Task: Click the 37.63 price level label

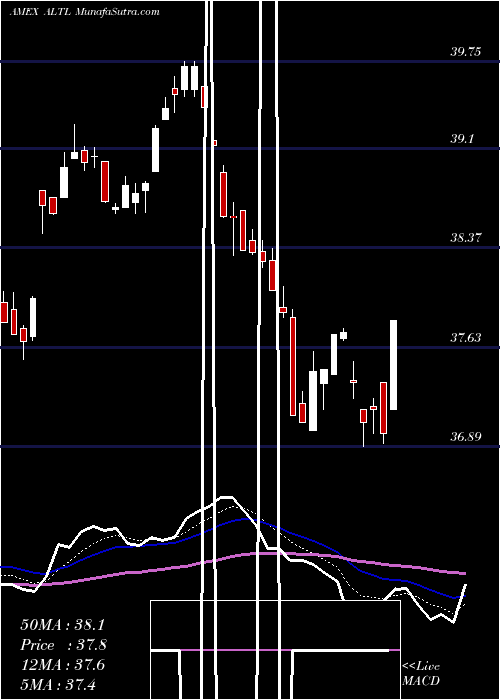Action: (466, 338)
